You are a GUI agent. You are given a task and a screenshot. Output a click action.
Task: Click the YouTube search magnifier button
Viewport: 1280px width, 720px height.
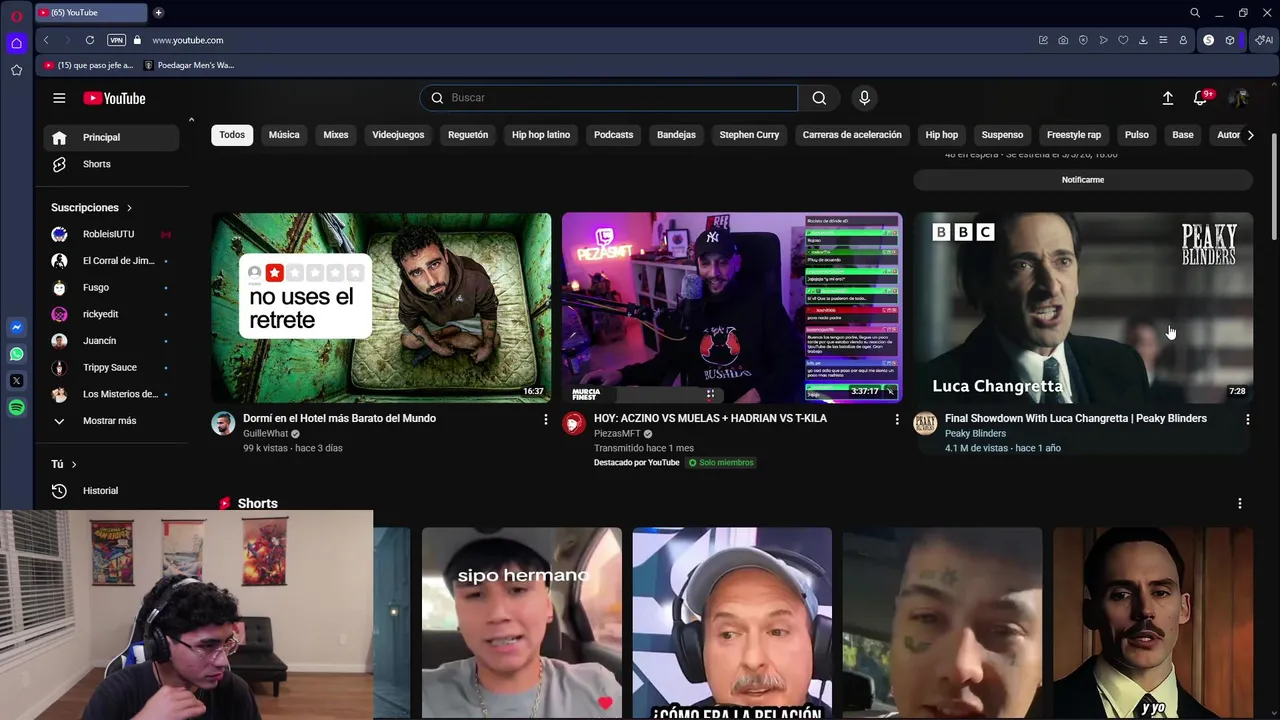pyautogui.click(x=819, y=98)
